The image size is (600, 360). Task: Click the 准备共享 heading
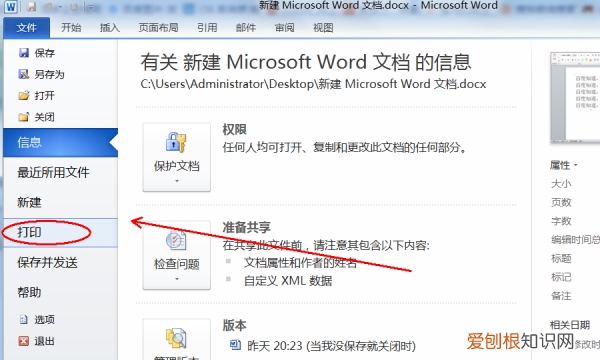click(246, 227)
